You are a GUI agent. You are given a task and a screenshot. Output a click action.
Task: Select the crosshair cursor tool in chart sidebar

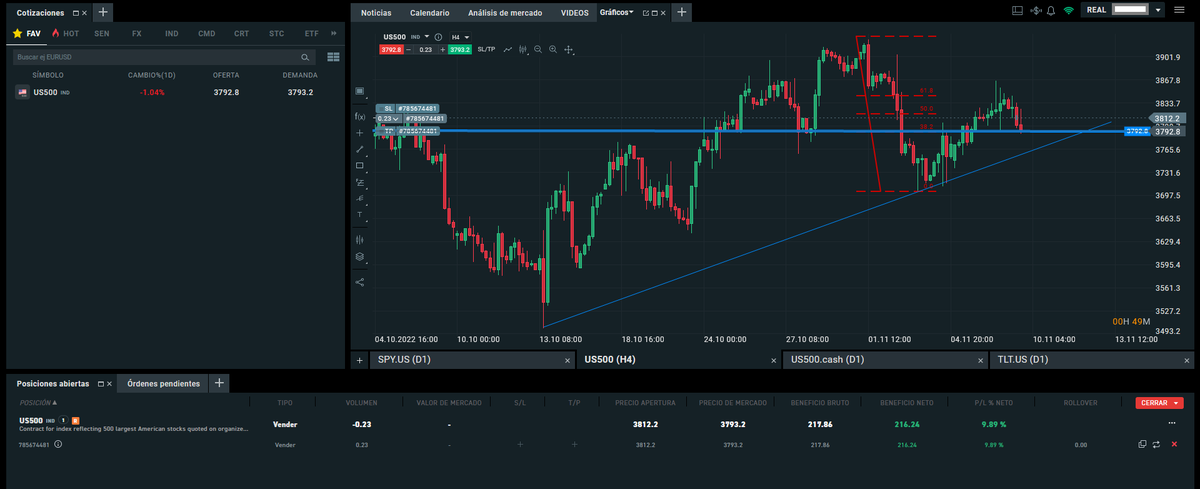point(359,132)
